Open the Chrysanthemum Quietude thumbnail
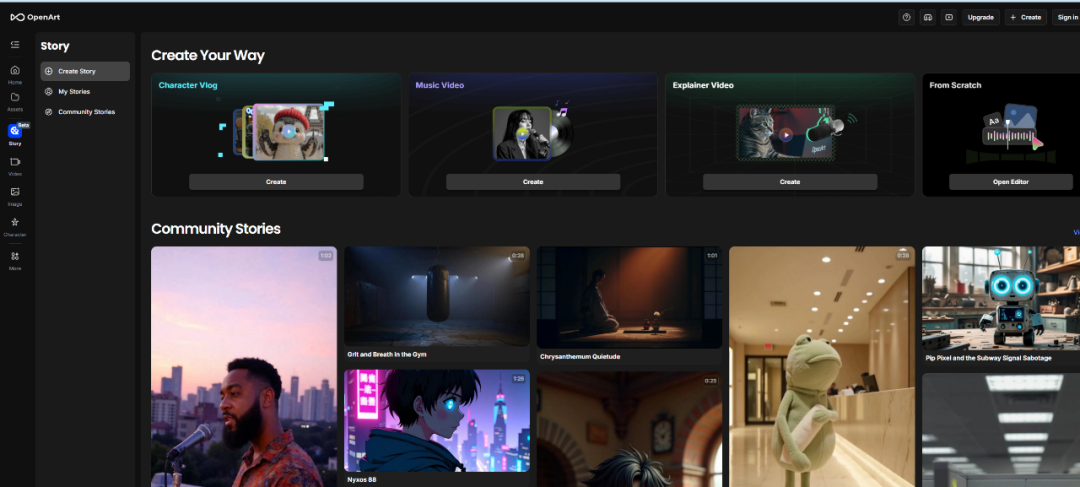This screenshot has height=487, width=1080. (630, 298)
